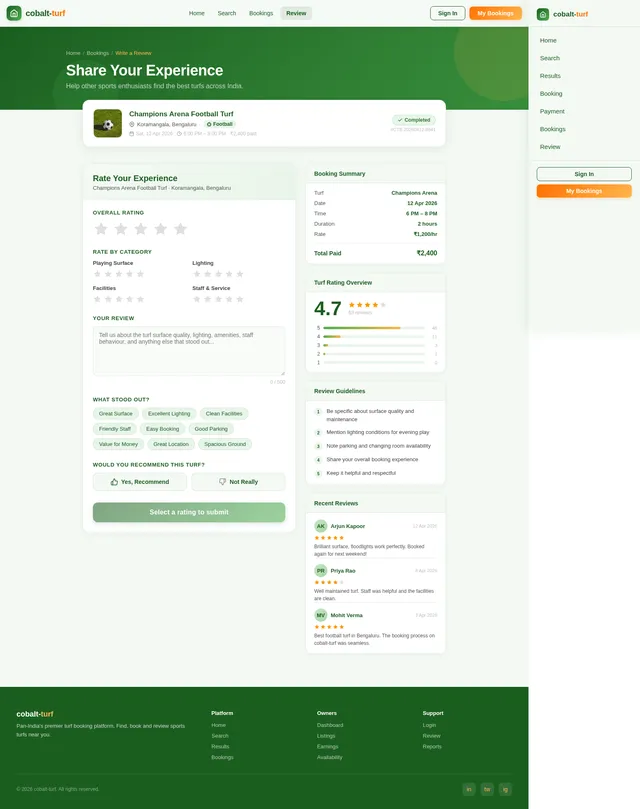Click the 'in' social icon in footer
640x809 pixels.
(469, 789)
